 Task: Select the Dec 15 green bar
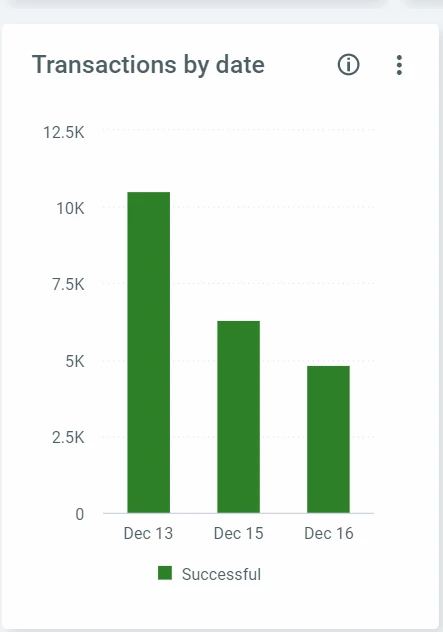[239, 417]
